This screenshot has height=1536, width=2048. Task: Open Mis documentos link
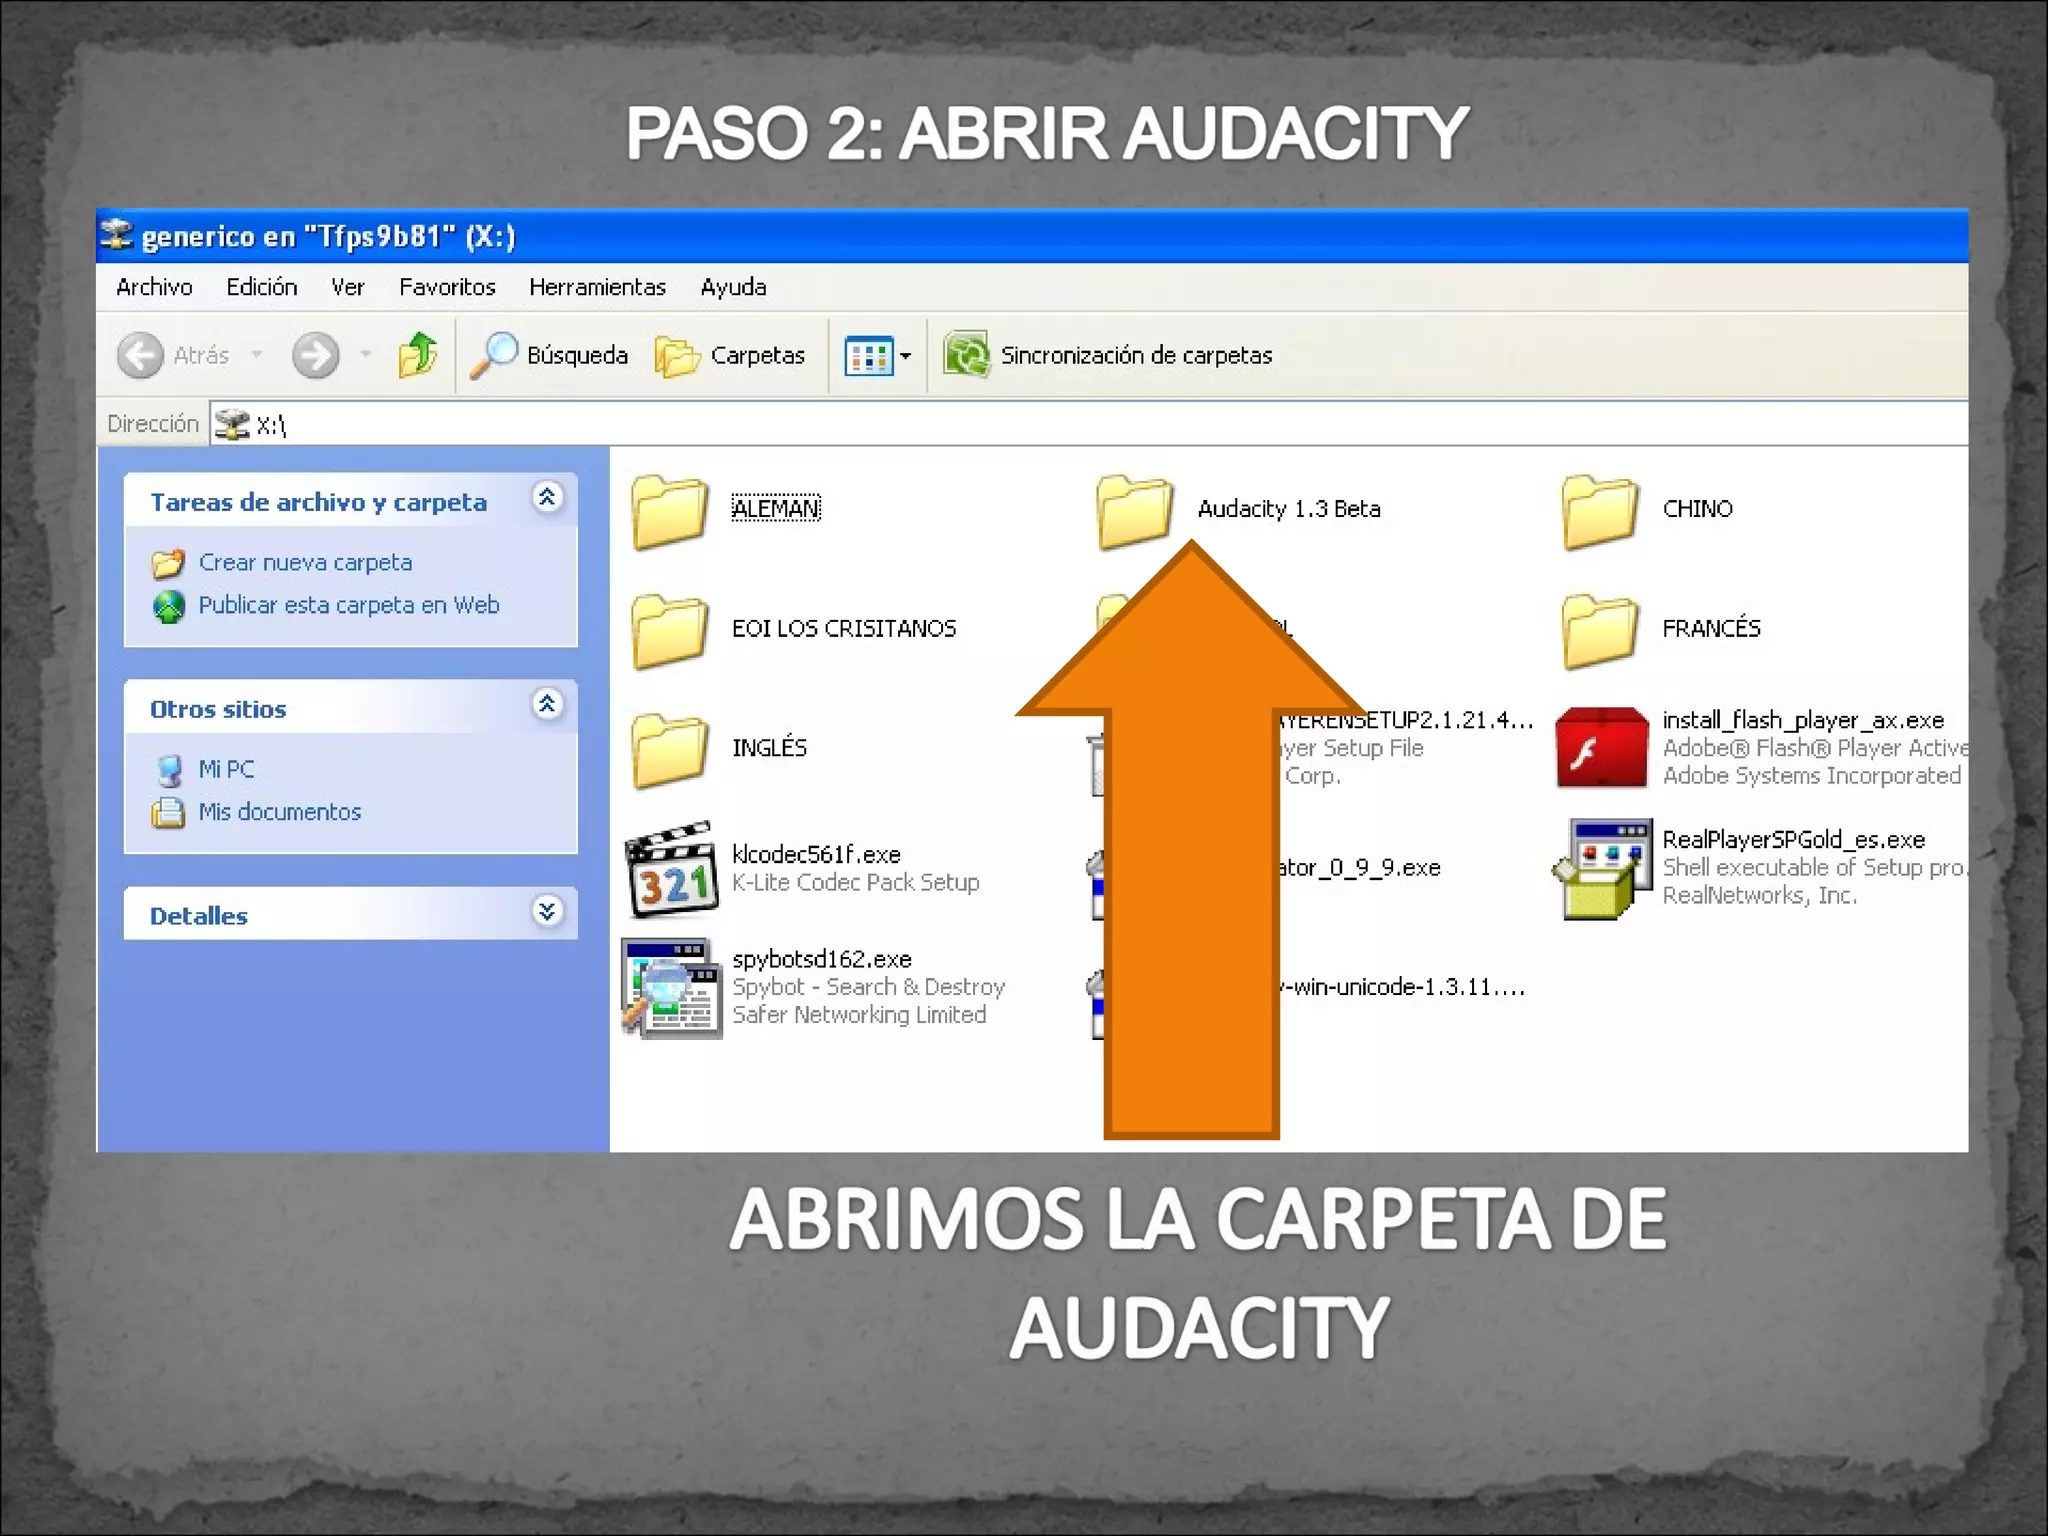point(279,812)
